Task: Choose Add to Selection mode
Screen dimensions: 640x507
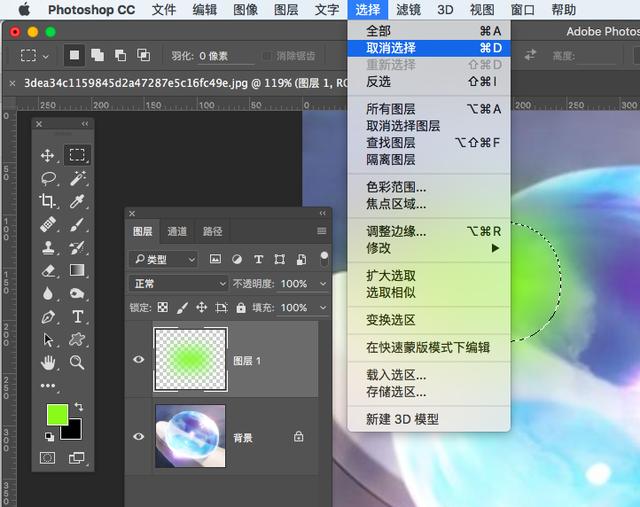Action: [97, 55]
